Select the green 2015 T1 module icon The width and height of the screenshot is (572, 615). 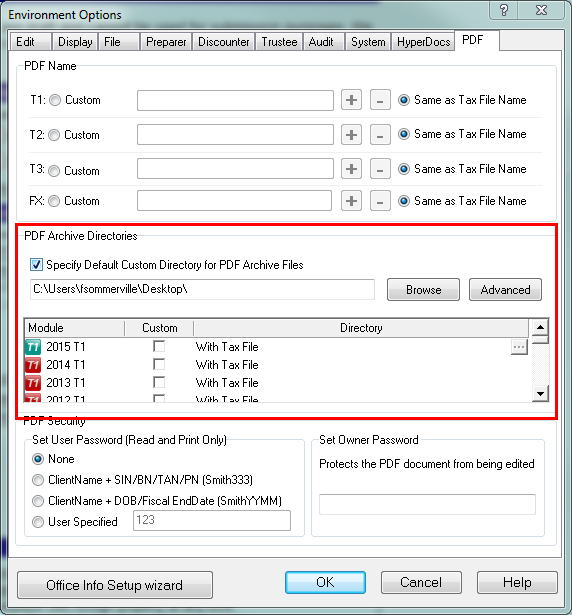pyautogui.click(x=33, y=347)
